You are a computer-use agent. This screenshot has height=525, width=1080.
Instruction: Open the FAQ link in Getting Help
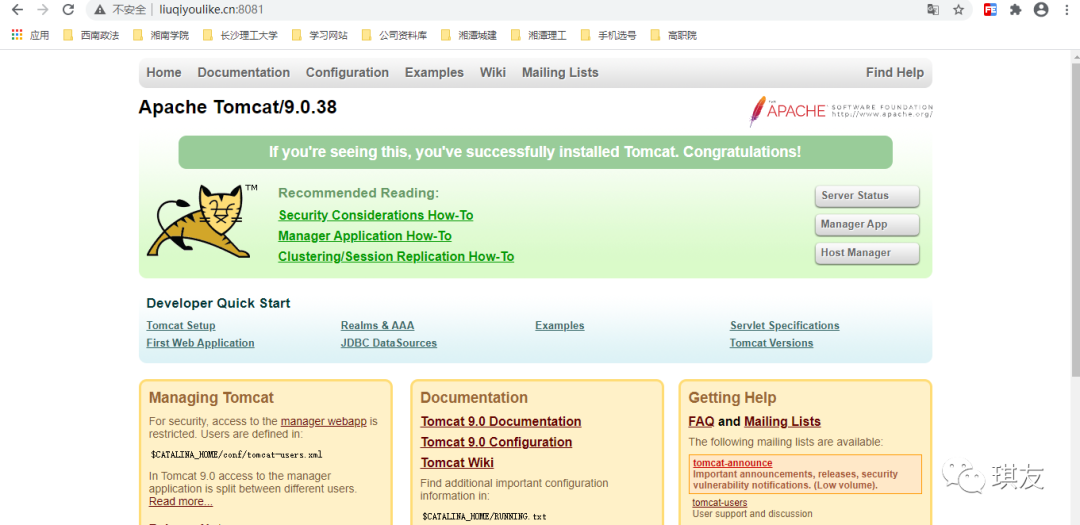tap(701, 422)
